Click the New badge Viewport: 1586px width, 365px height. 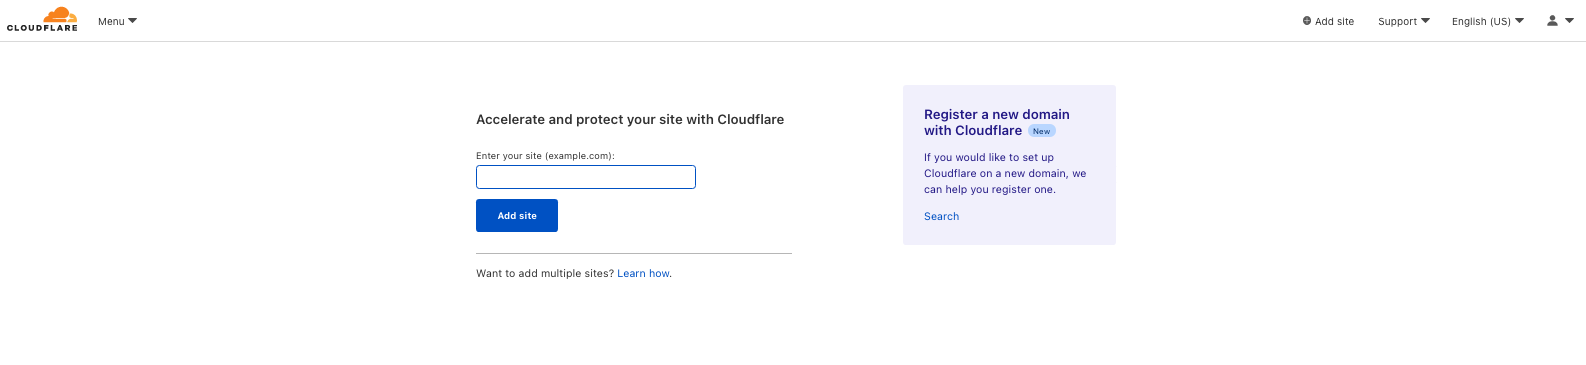[1041, 131]
